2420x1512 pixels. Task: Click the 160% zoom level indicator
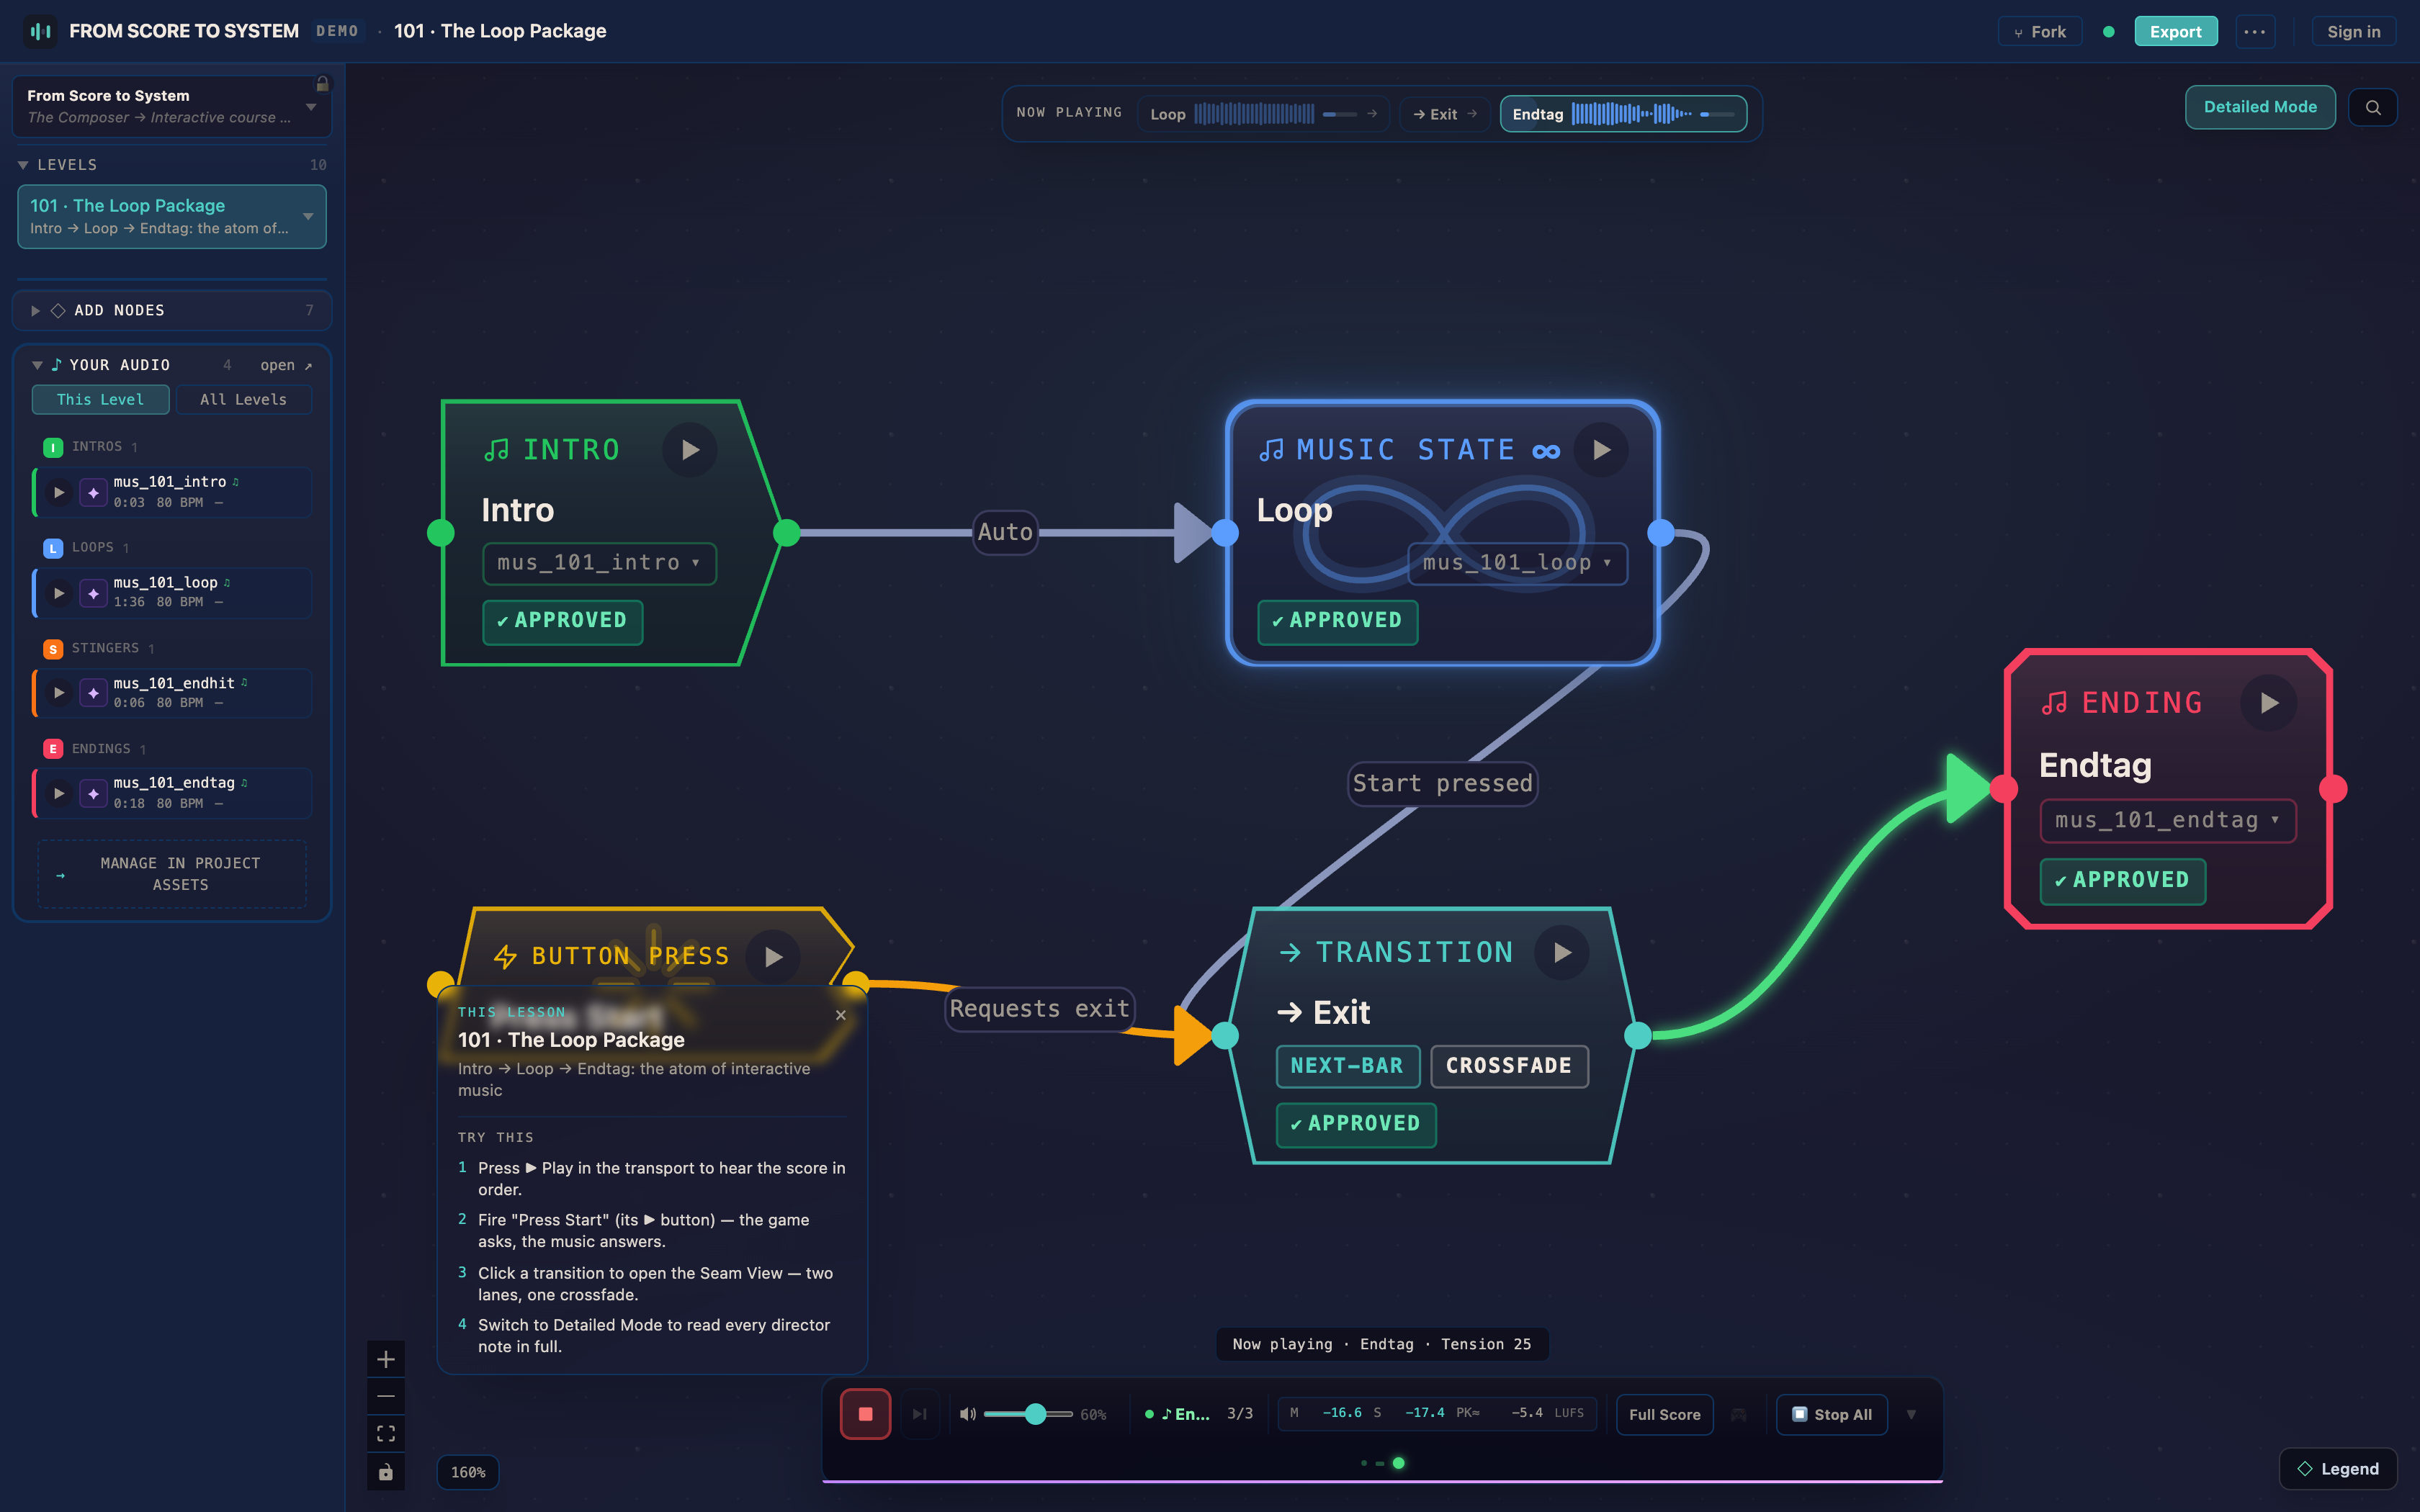coord(468,1472)
